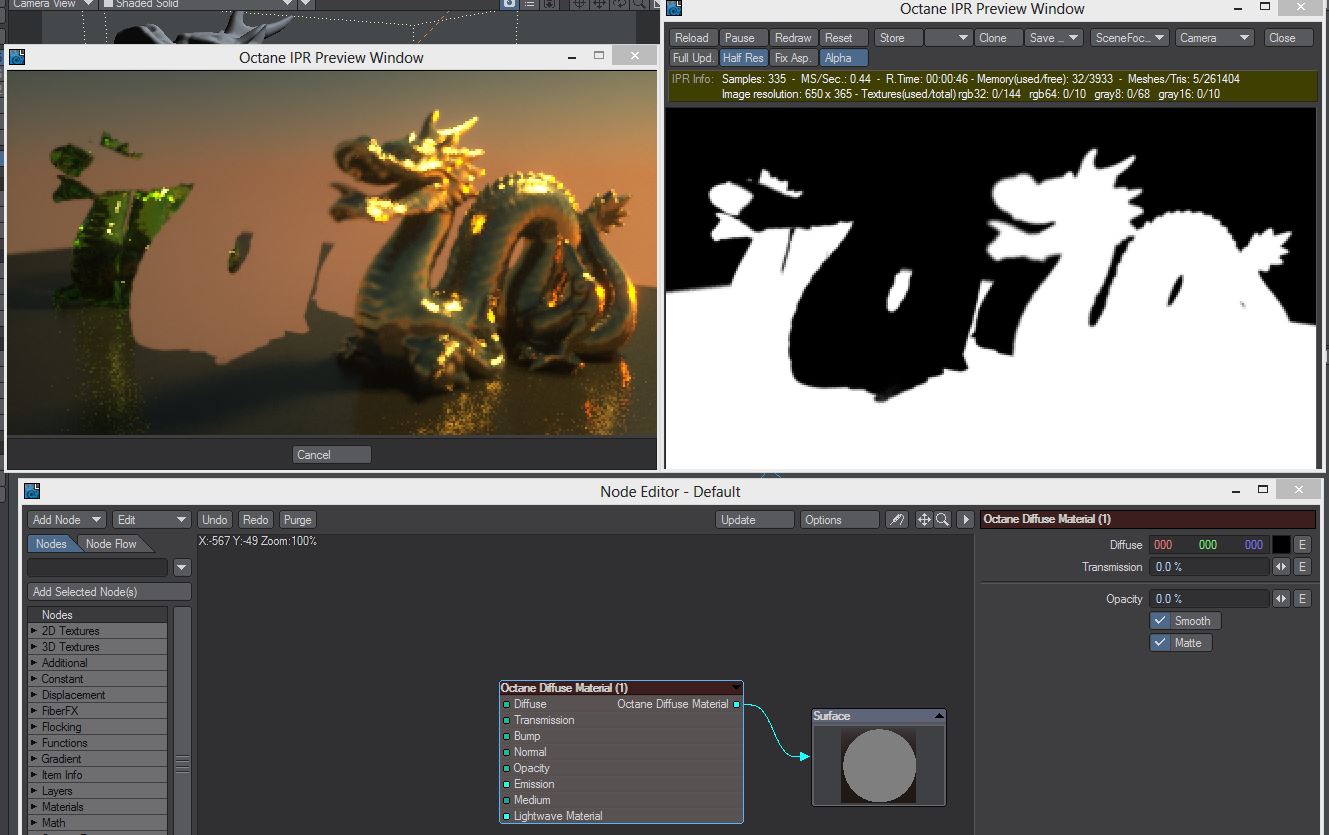1329x835 pixels.
Task: Click the E envelope button for Transmission
Action: click(1302, 567)
